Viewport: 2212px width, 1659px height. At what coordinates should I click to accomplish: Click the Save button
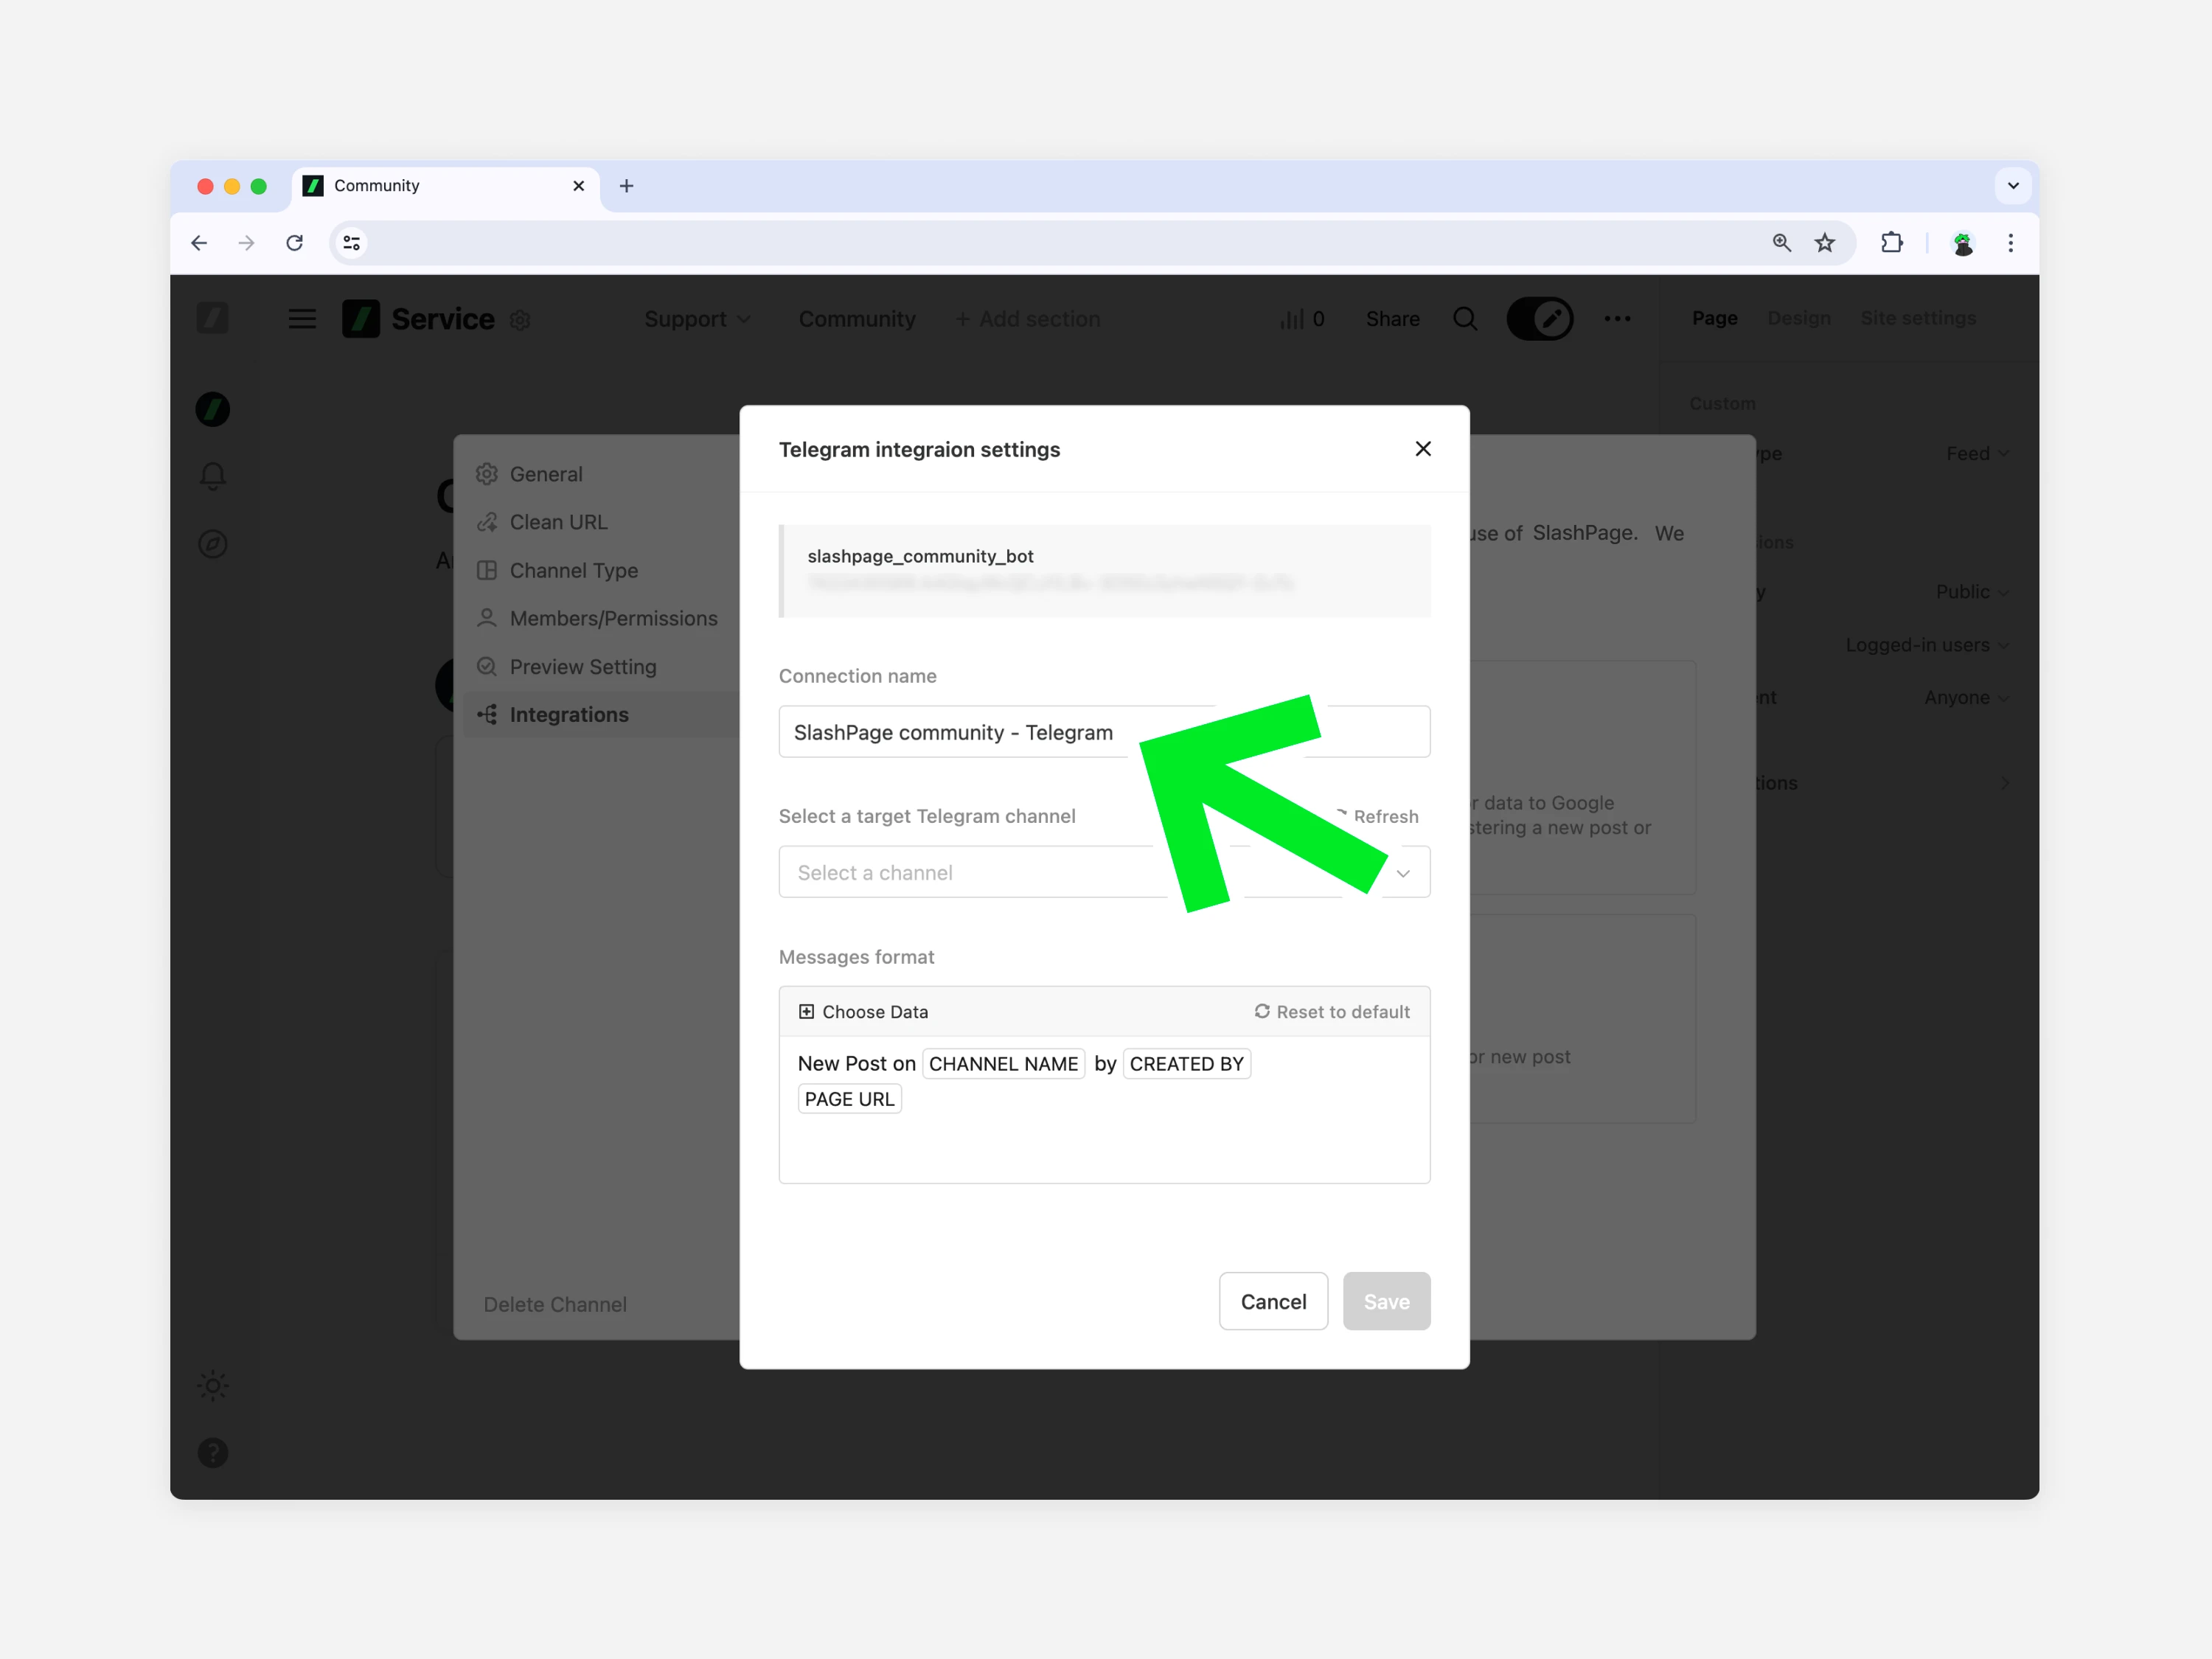point(1386,1301)
